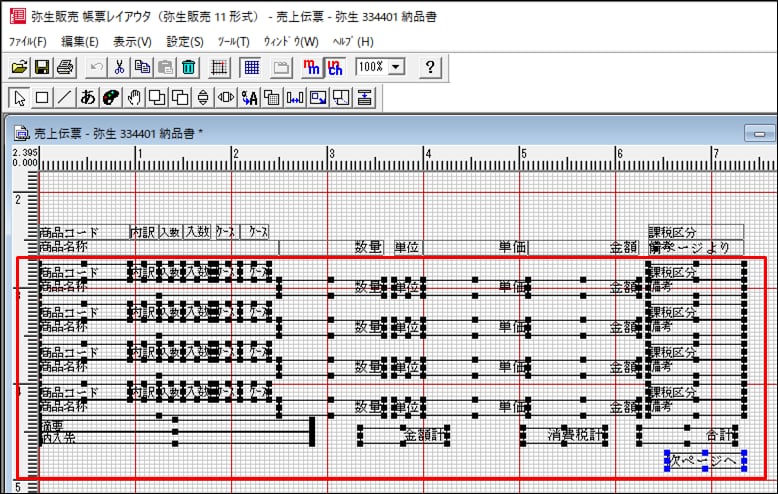
Task: Open the 設定(S) menu
Action: click(x=185, y=42)
